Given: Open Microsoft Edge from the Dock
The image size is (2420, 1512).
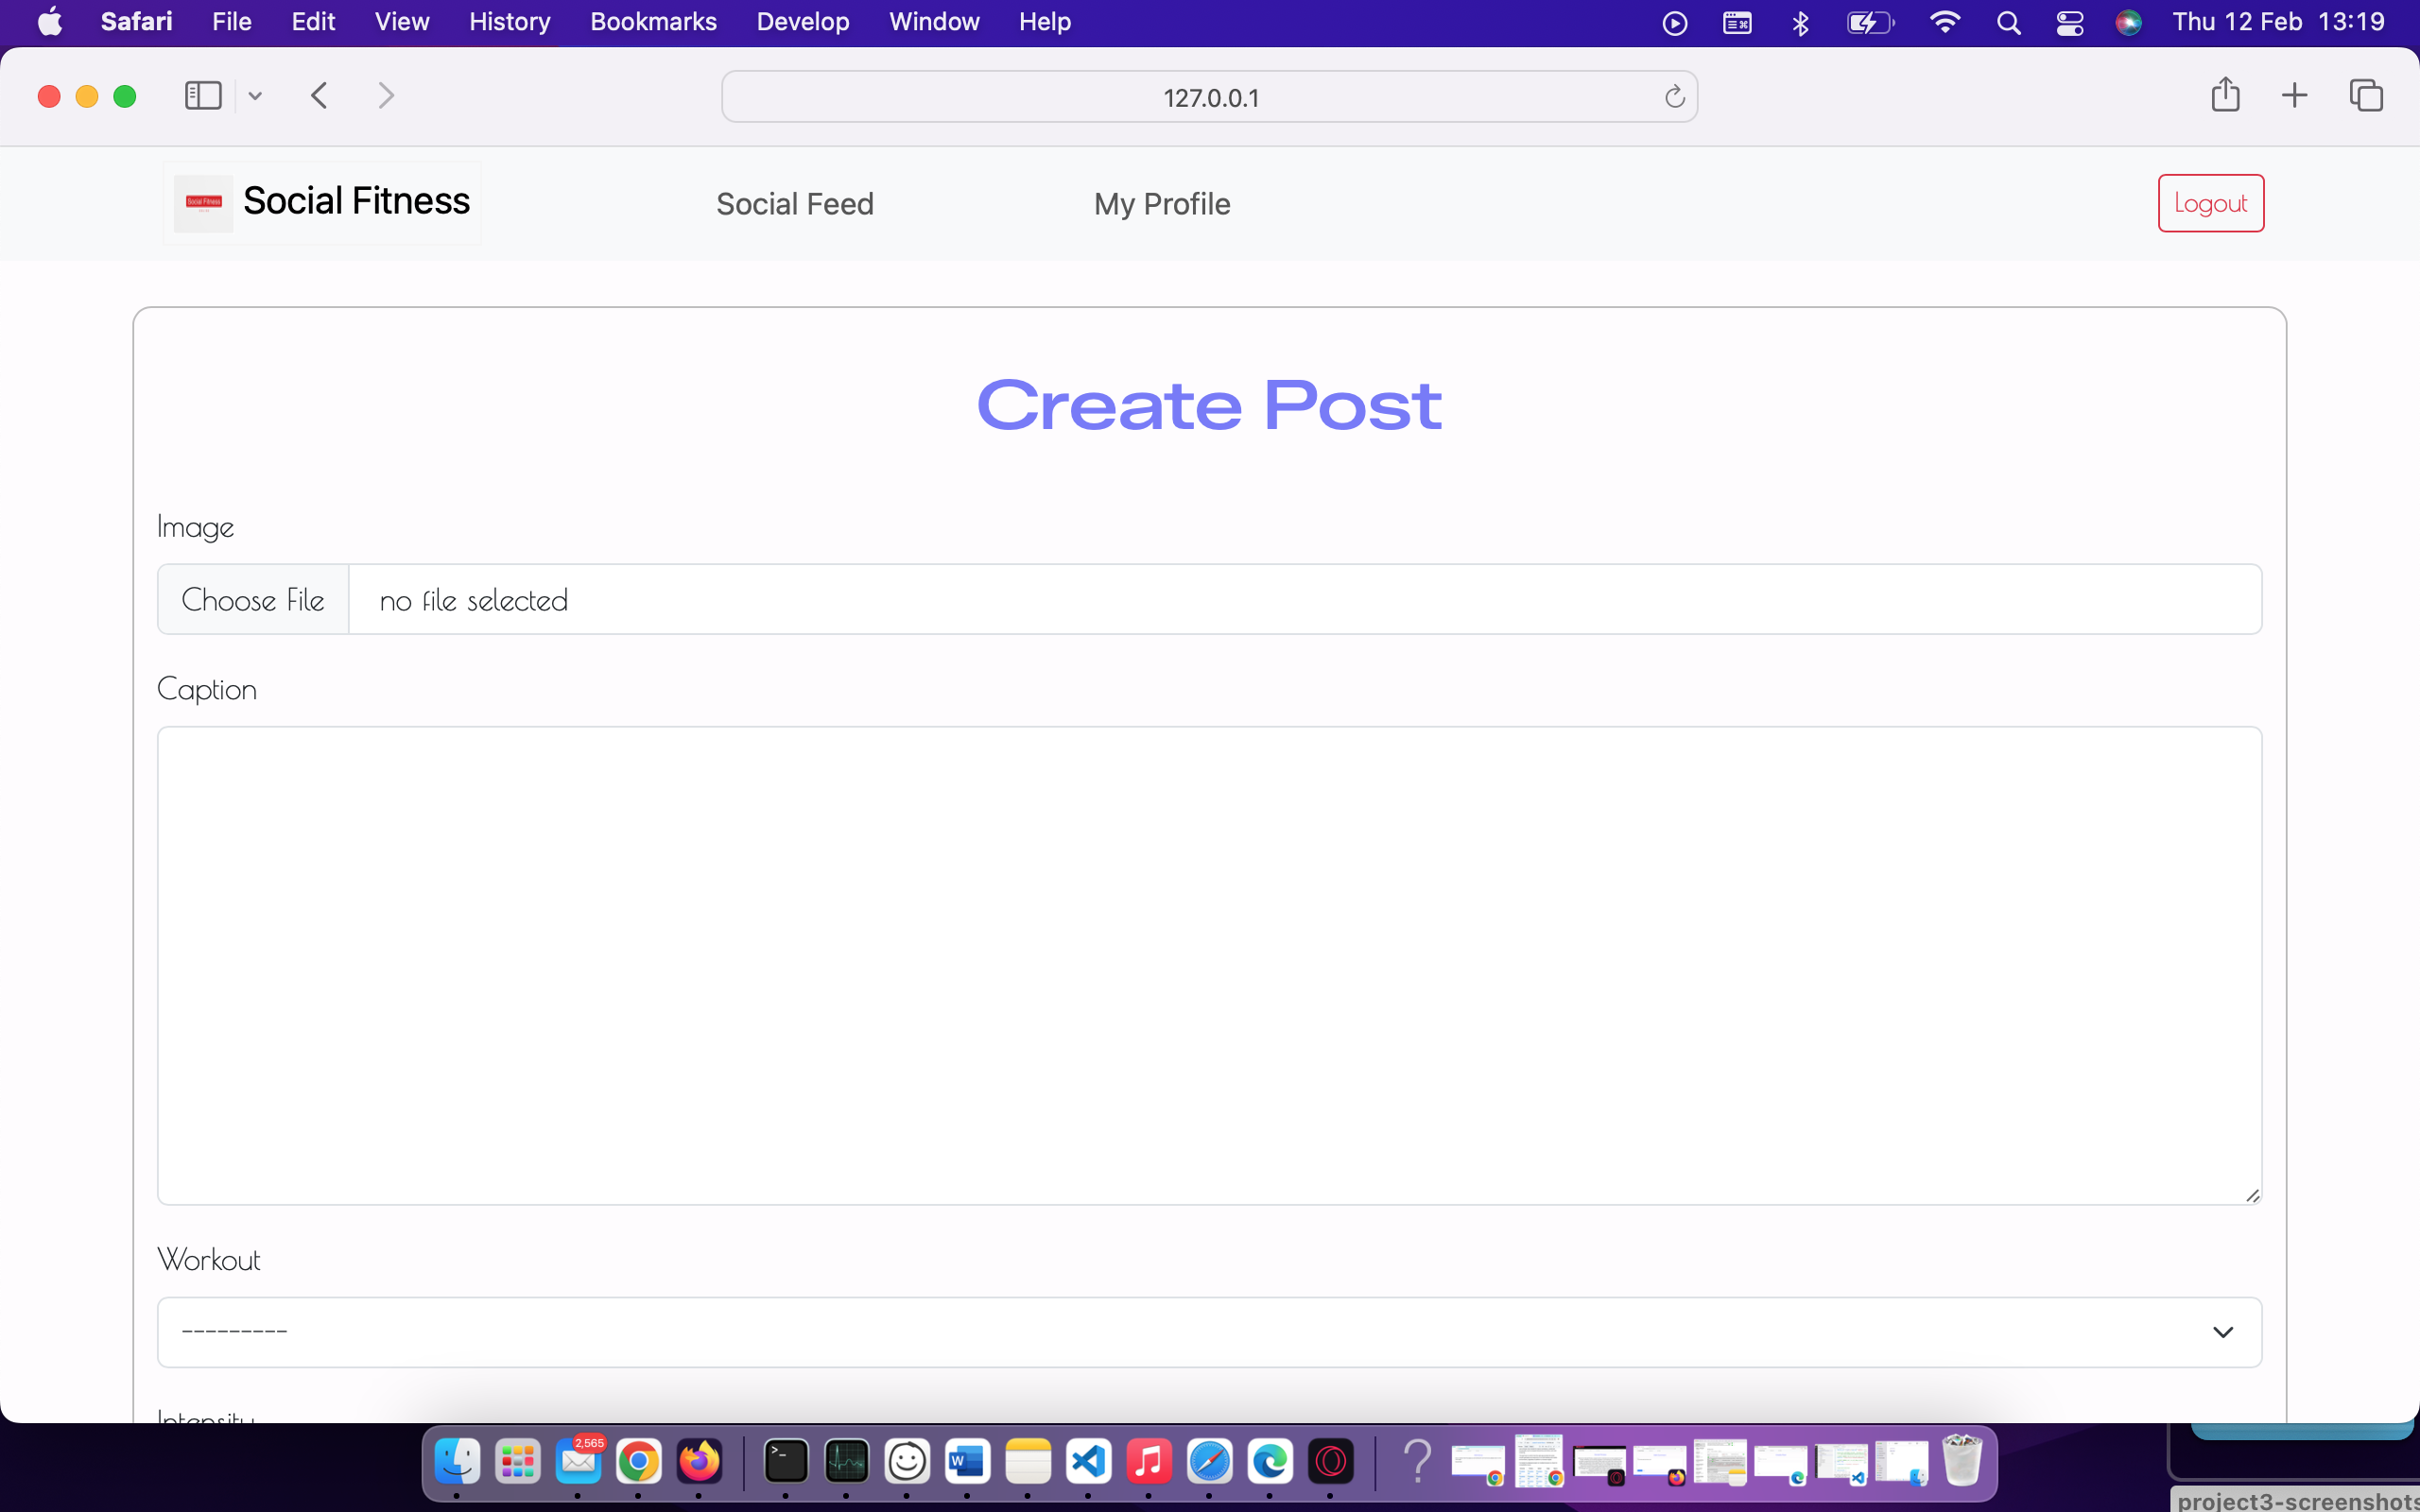Looking at the screenshot, I should pyautogui.click(x=1268, y=1461).
